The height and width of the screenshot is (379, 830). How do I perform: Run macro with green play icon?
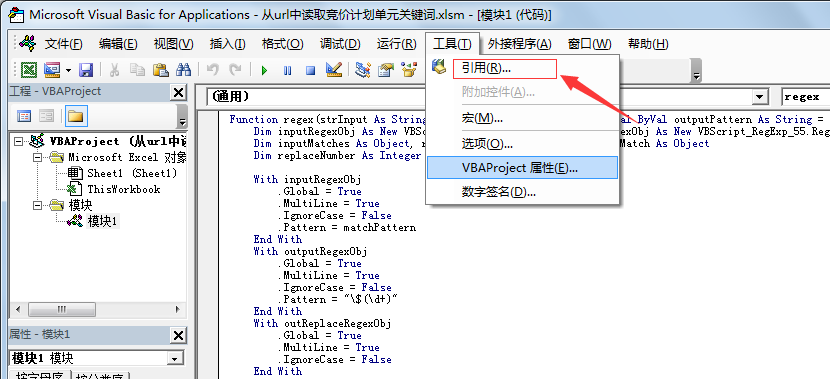tap(264, 70)
